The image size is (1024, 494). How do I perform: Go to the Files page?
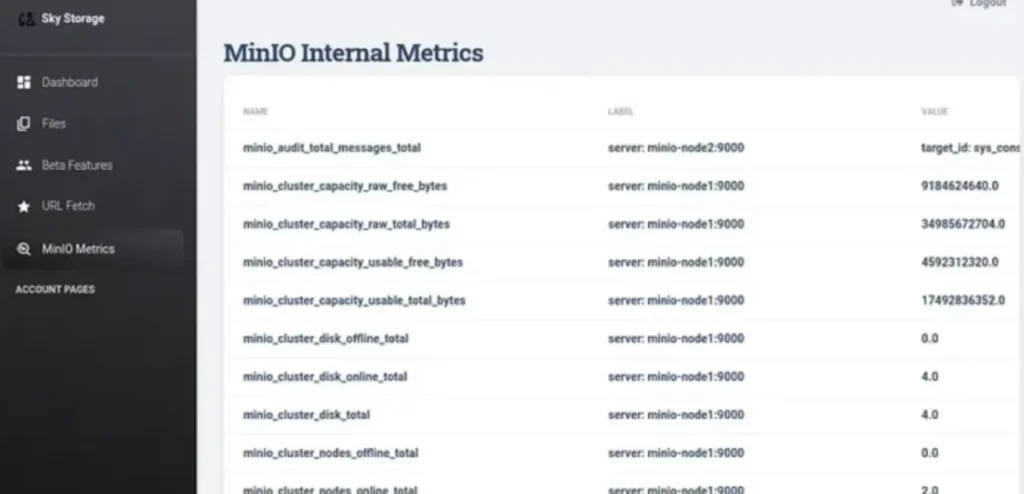coord(54,124)
